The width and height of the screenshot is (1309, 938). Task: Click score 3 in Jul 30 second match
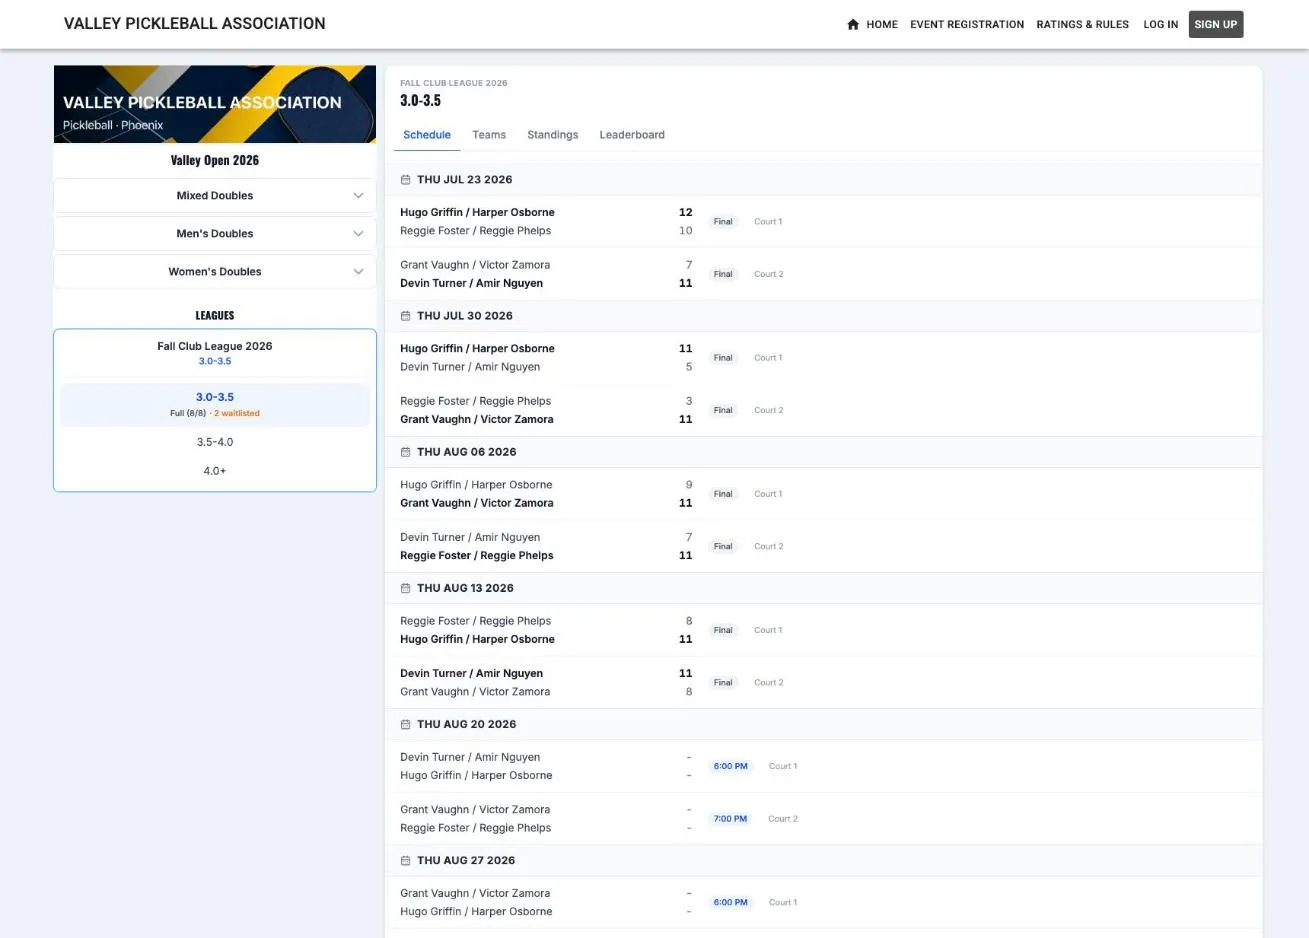[x=689, y=401]
